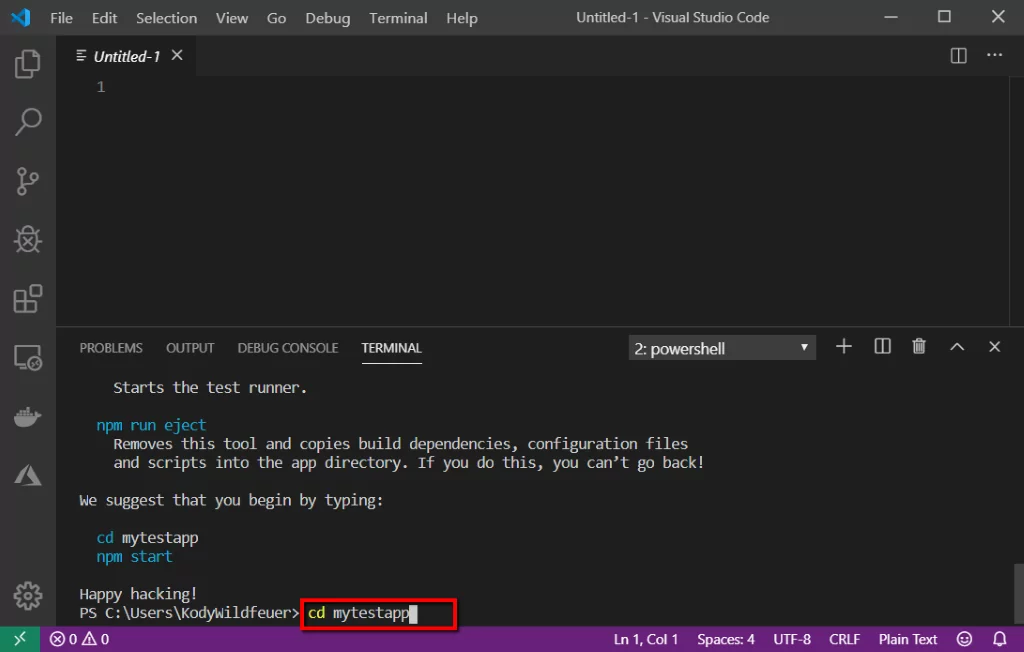Open the Remote Explorer icon

[27, 358]
